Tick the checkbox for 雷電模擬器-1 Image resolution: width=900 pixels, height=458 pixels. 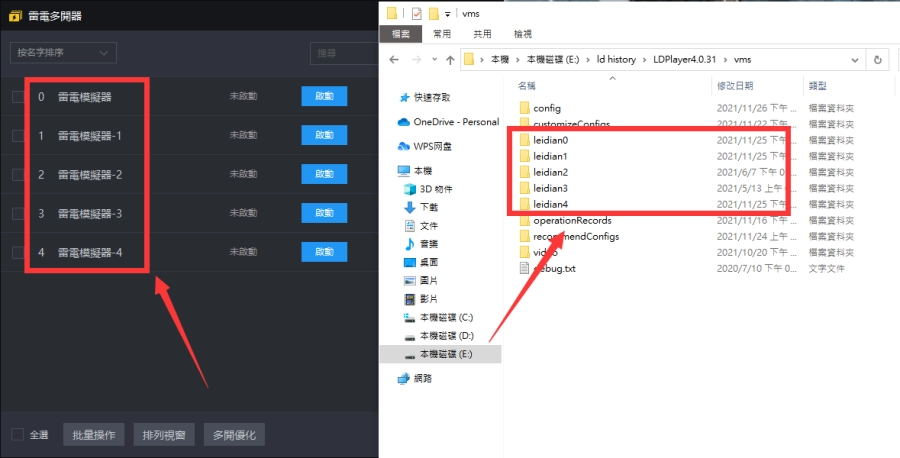18,135
